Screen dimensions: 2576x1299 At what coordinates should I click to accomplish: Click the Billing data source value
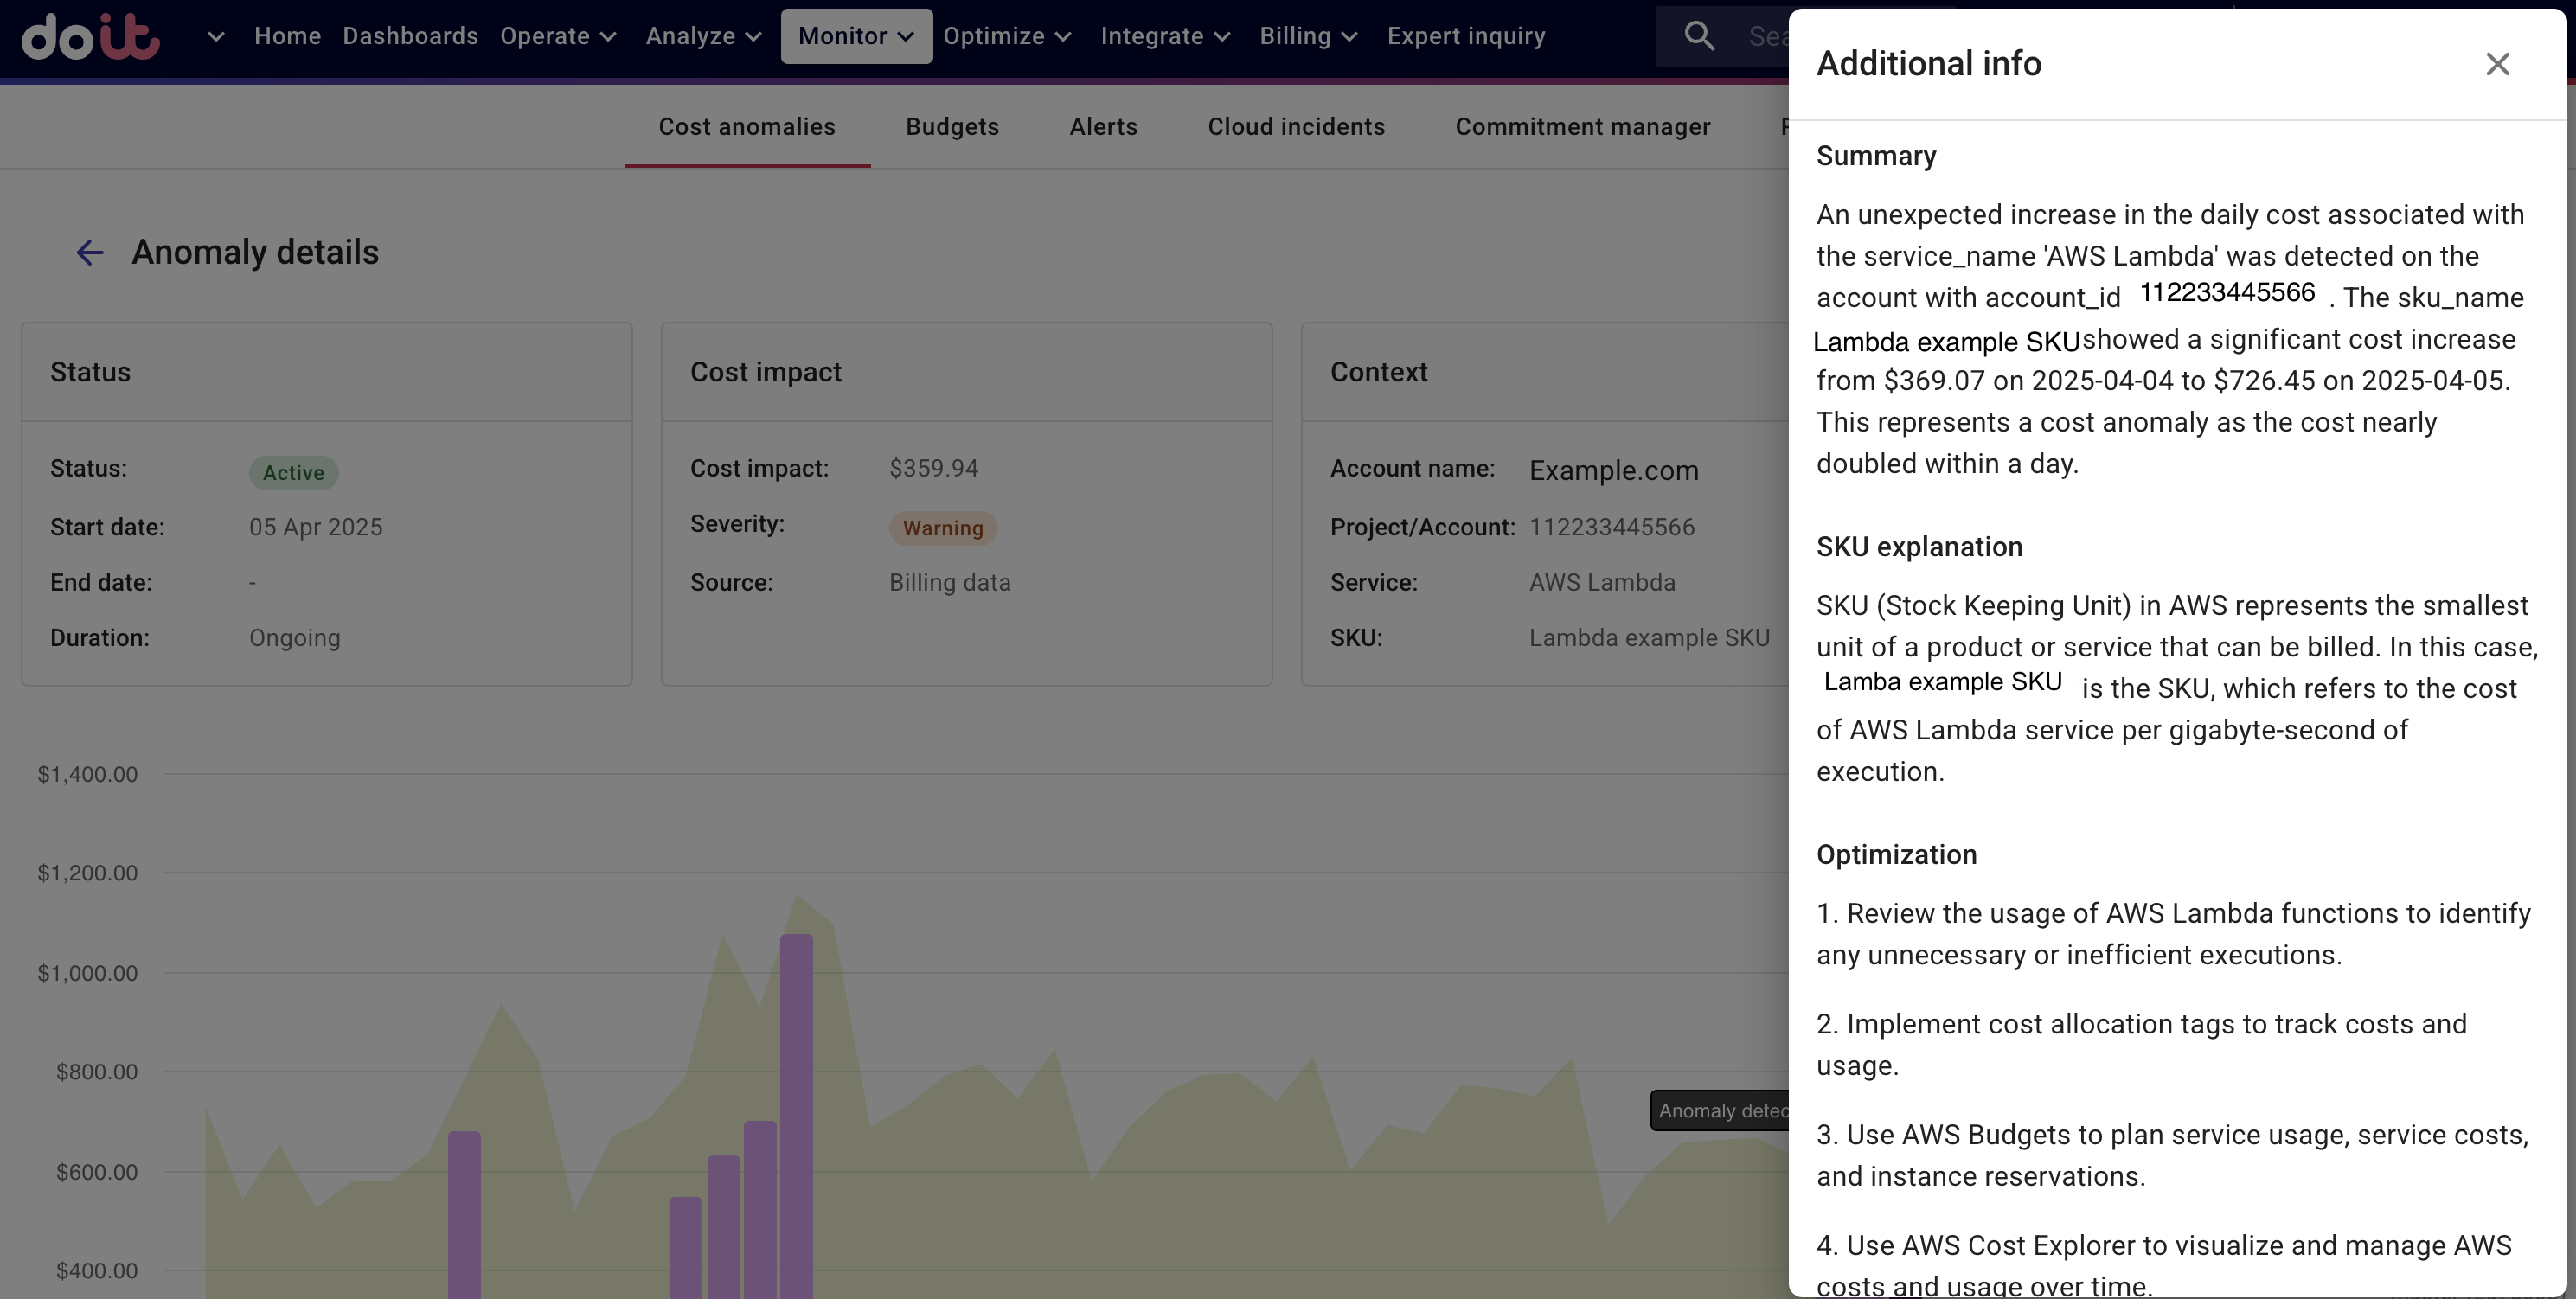pos(949,582)
